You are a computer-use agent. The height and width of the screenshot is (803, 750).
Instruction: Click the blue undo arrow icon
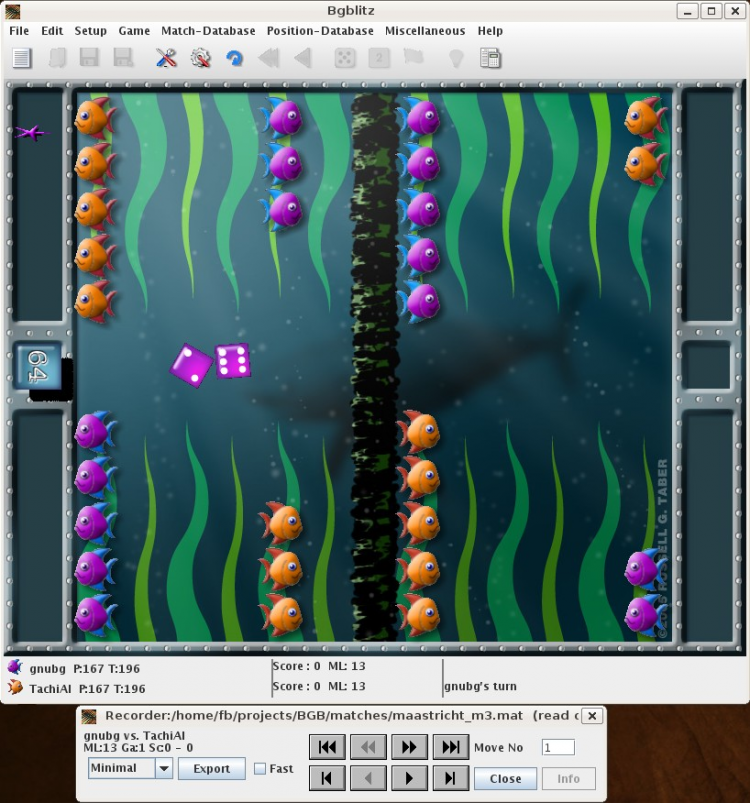234,58
